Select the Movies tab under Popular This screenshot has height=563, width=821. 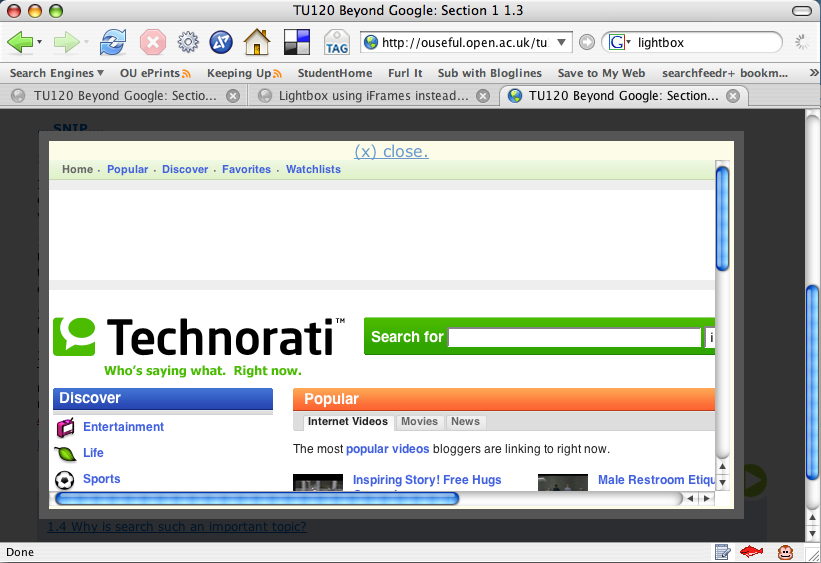(419, 422)
